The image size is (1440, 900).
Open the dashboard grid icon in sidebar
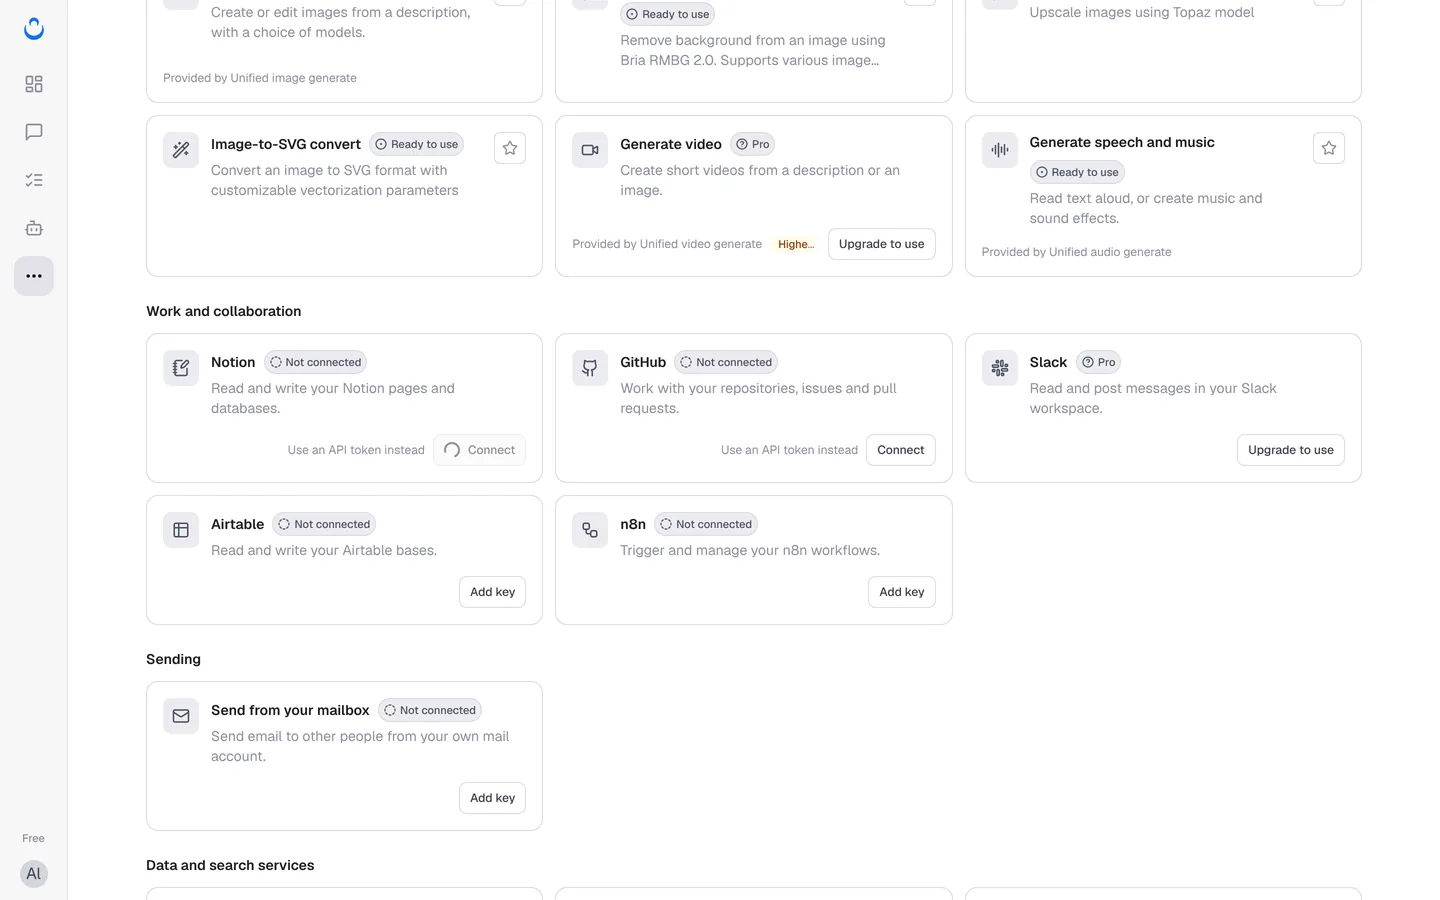click(34, 84)
